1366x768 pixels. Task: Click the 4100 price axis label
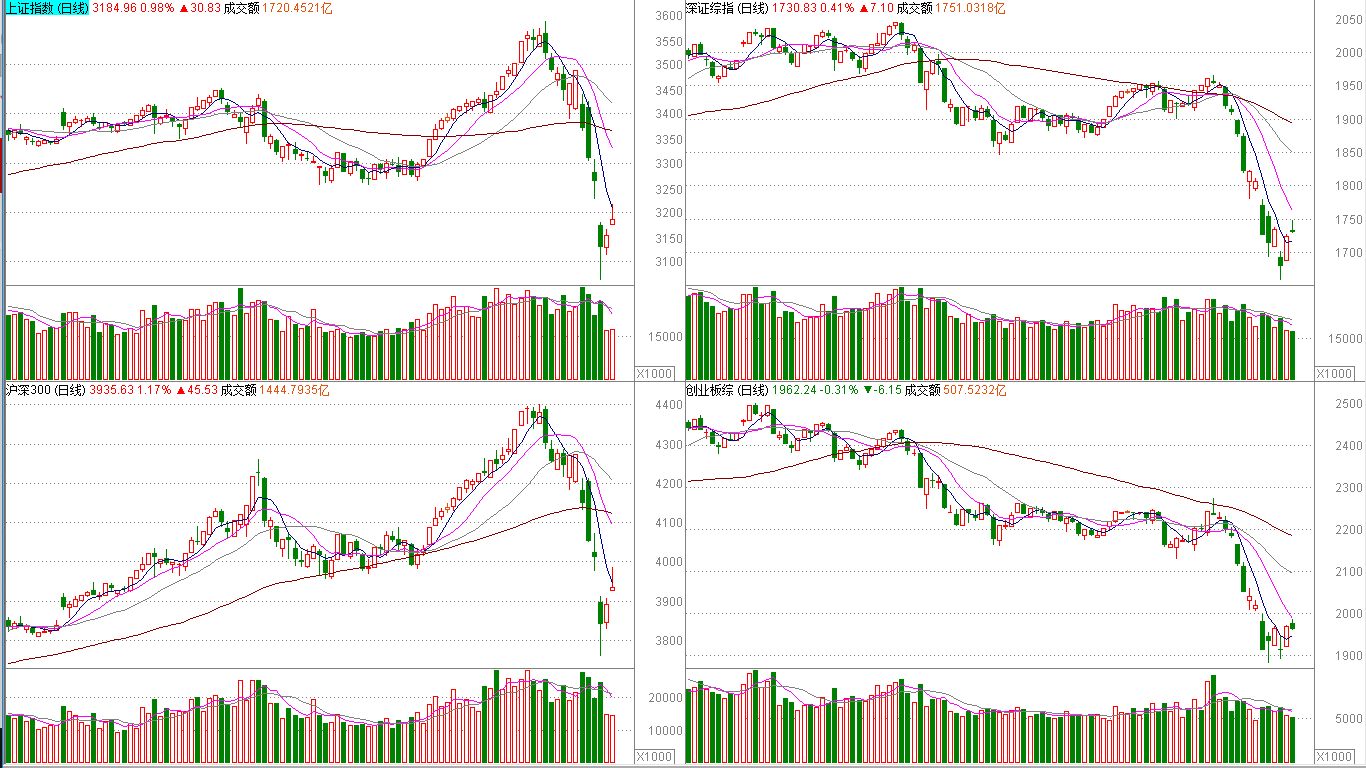pos(669,524)
